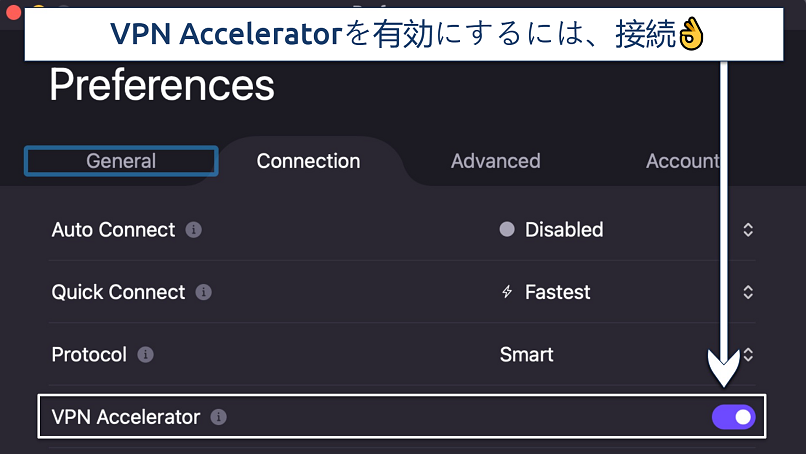
Task: Click the Quick Connect label
Action: pos(118,292)
